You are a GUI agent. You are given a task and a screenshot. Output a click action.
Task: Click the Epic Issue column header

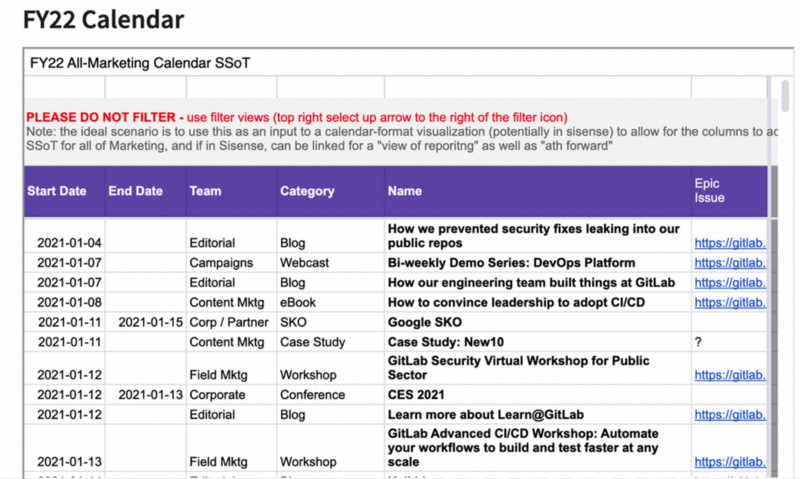point(709,191)
